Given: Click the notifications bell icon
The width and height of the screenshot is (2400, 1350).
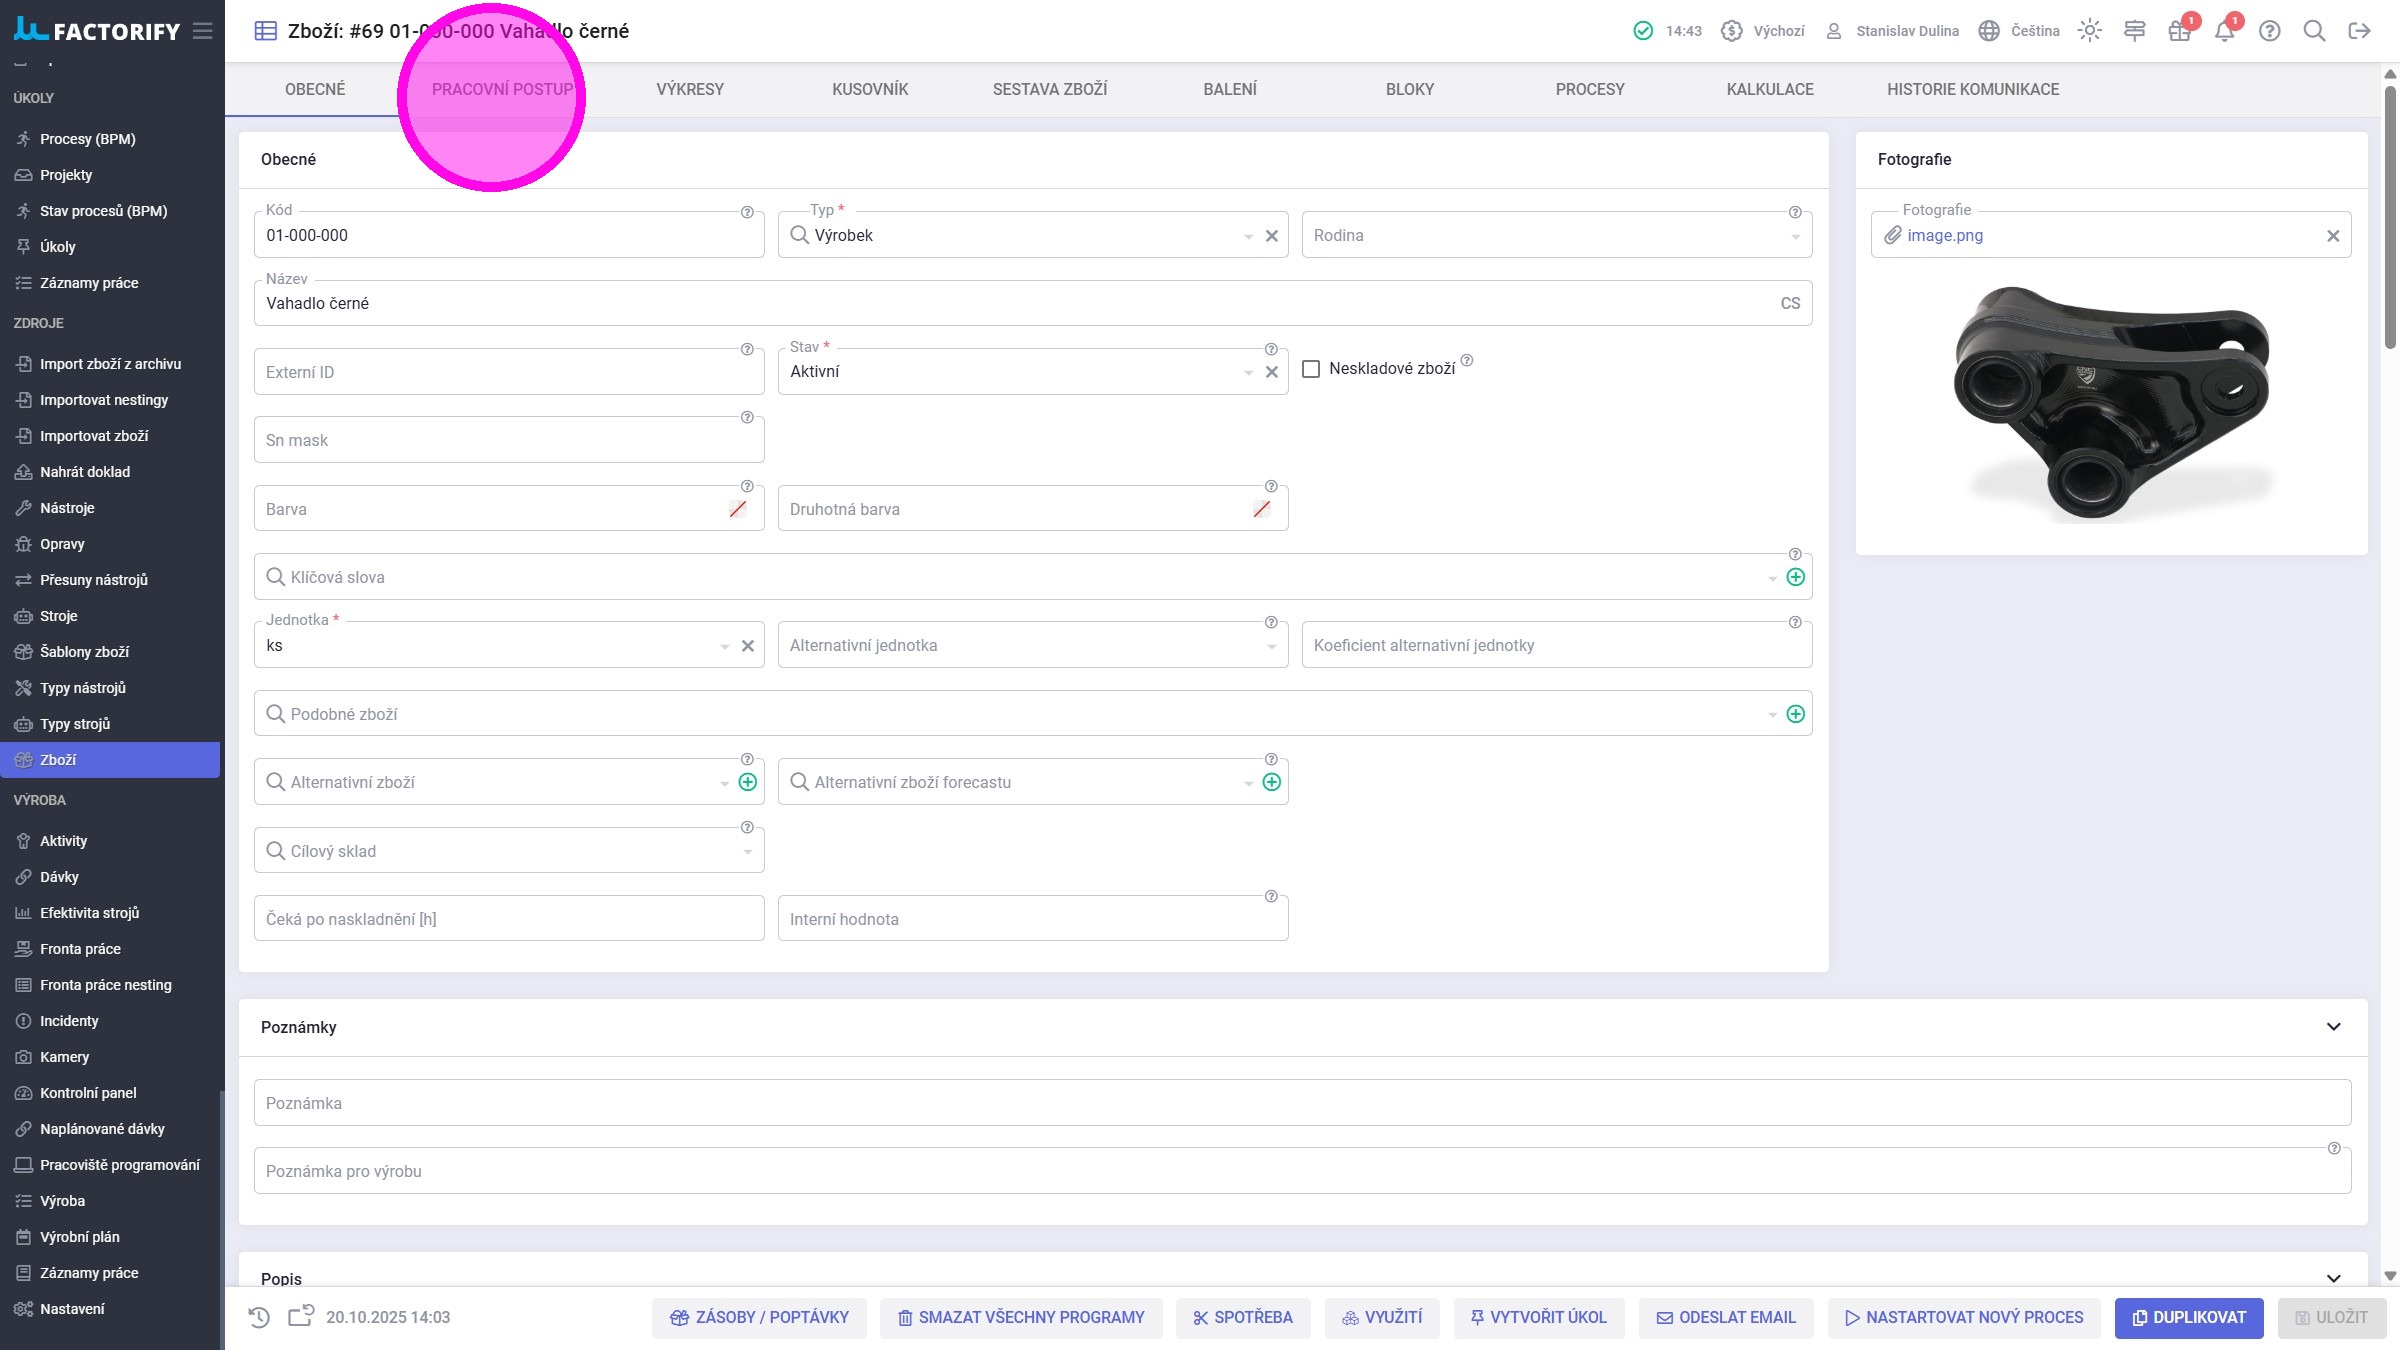Looking at the screenshot, I should [x=2224, y=31].
